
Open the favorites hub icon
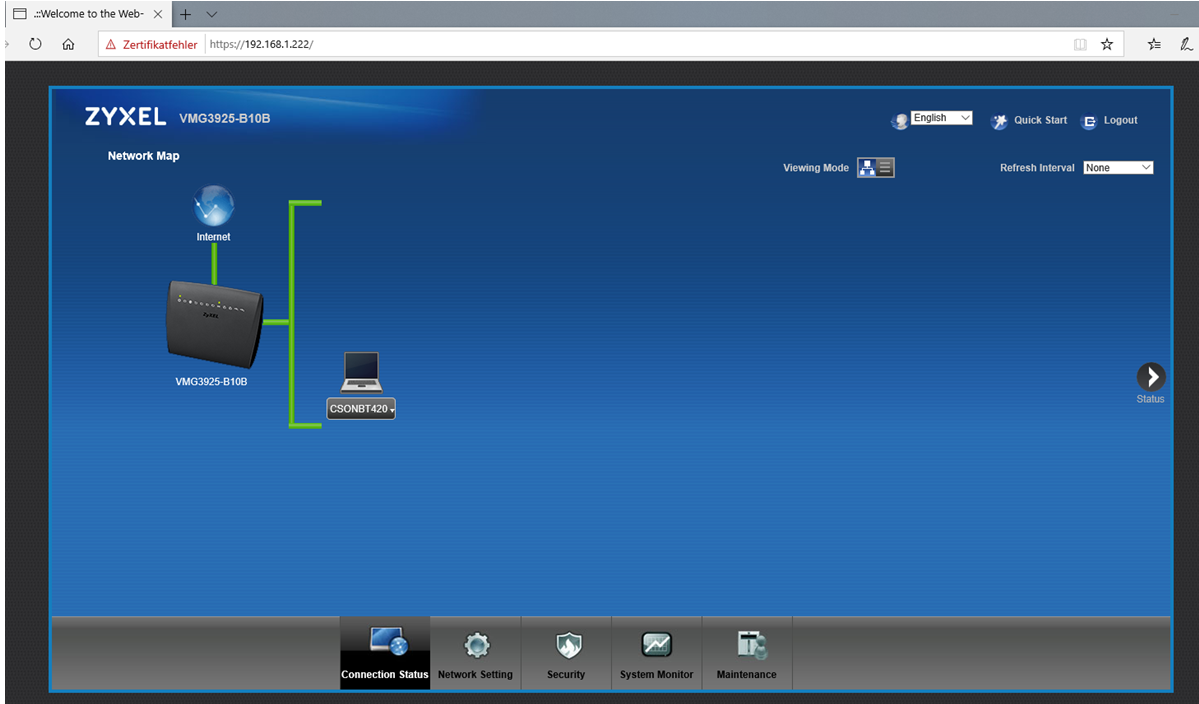1154,44
